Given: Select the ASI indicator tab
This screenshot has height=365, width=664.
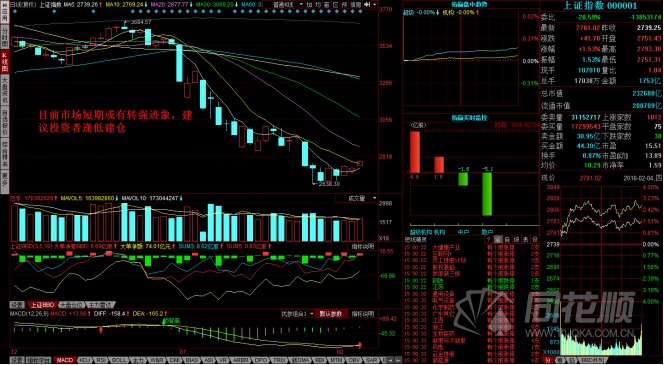Looking at the screenshot, I should click(x=208, y=360).
